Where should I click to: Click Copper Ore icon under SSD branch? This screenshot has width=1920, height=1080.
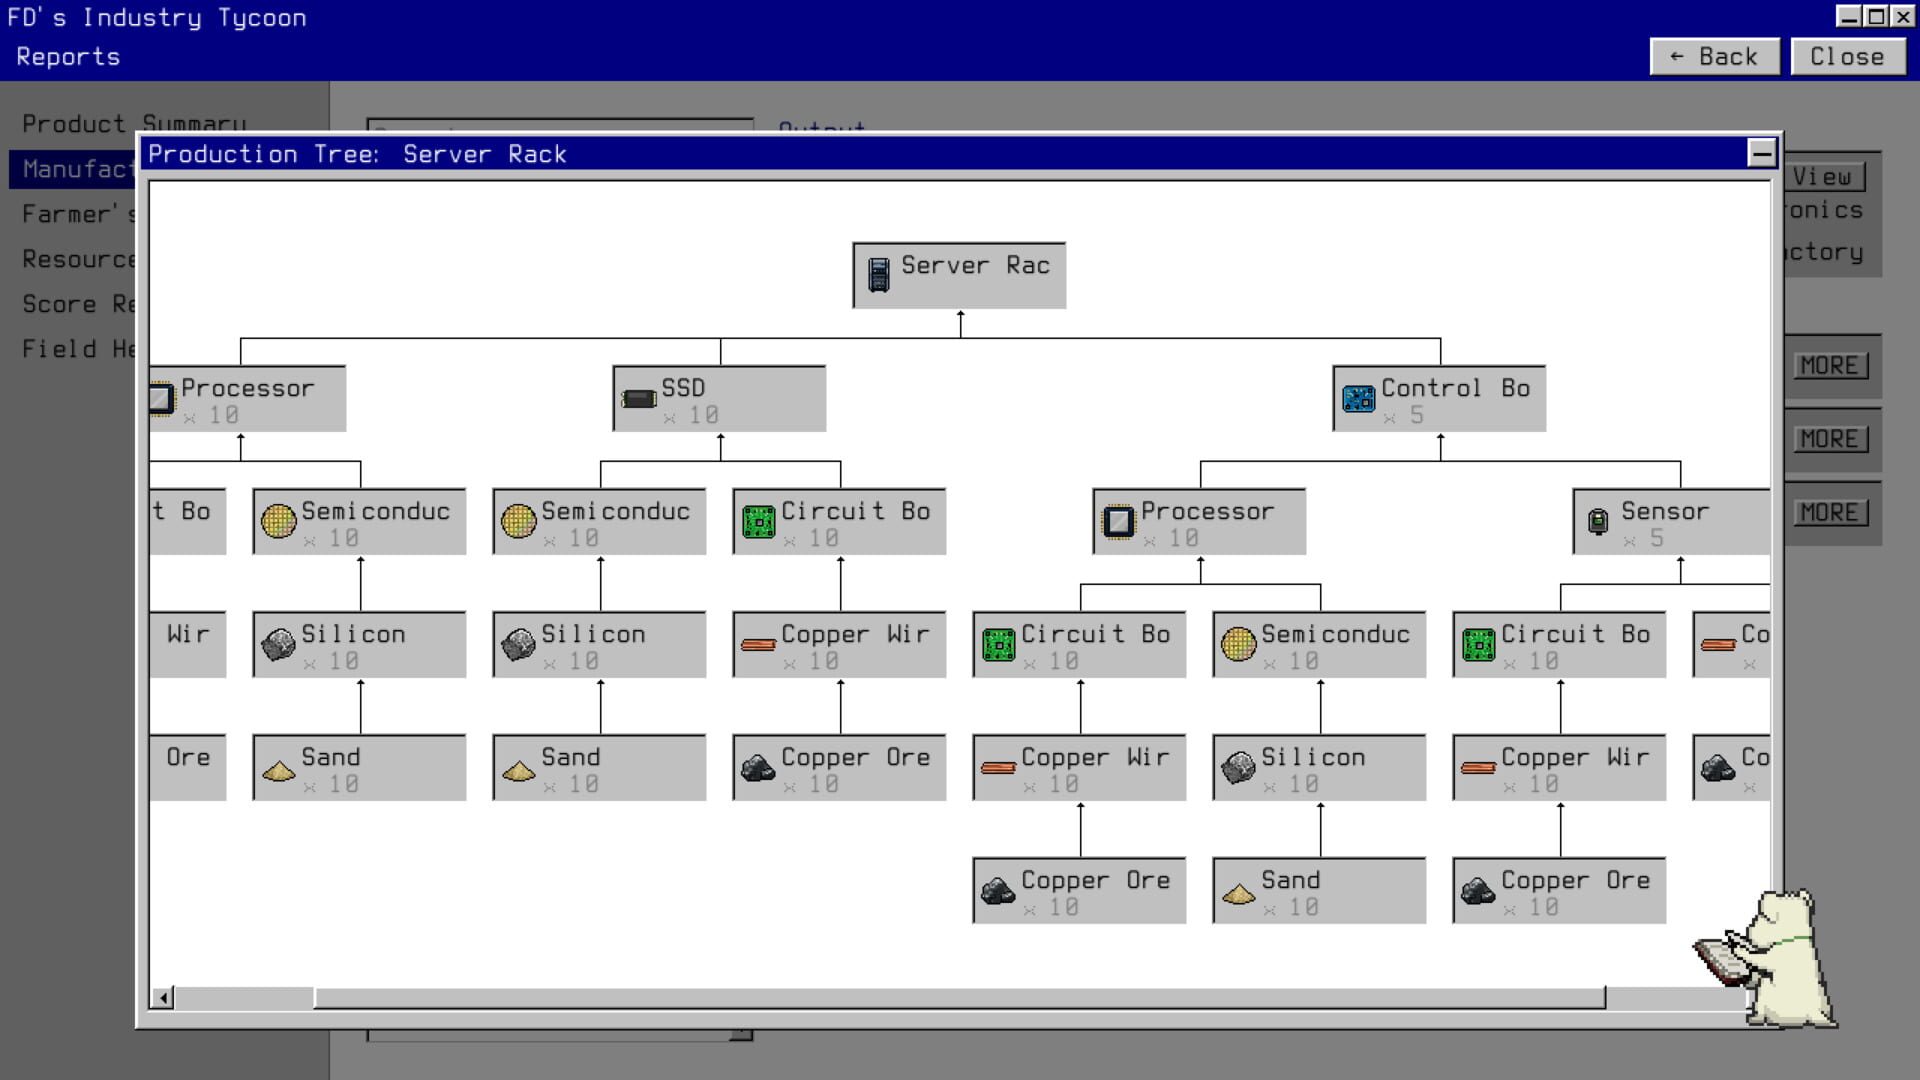tap(758, 768)
